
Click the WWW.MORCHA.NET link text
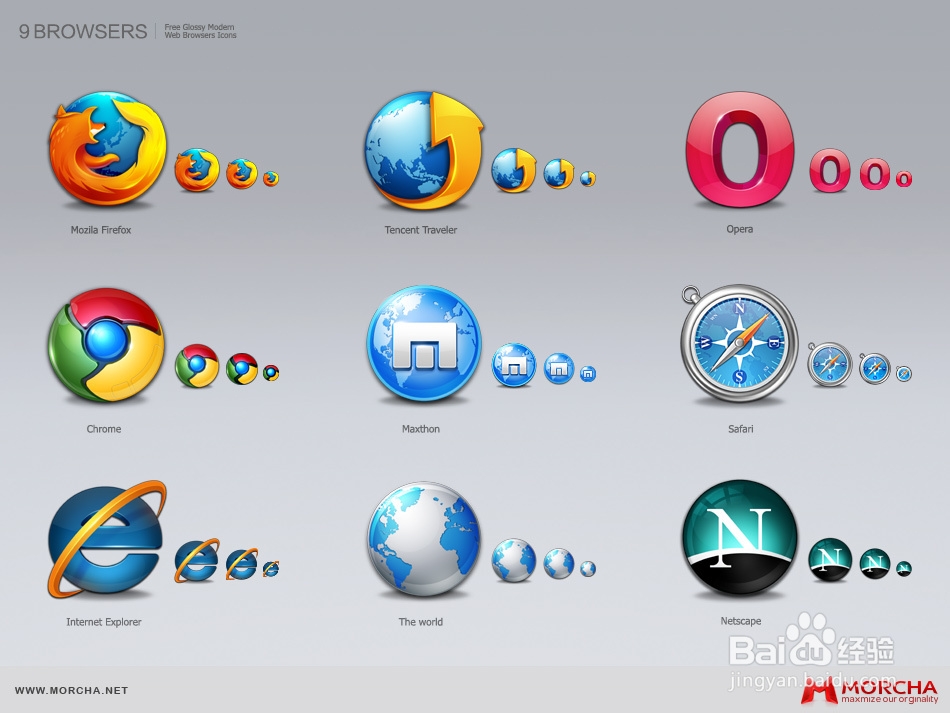[x=71, y=691]
